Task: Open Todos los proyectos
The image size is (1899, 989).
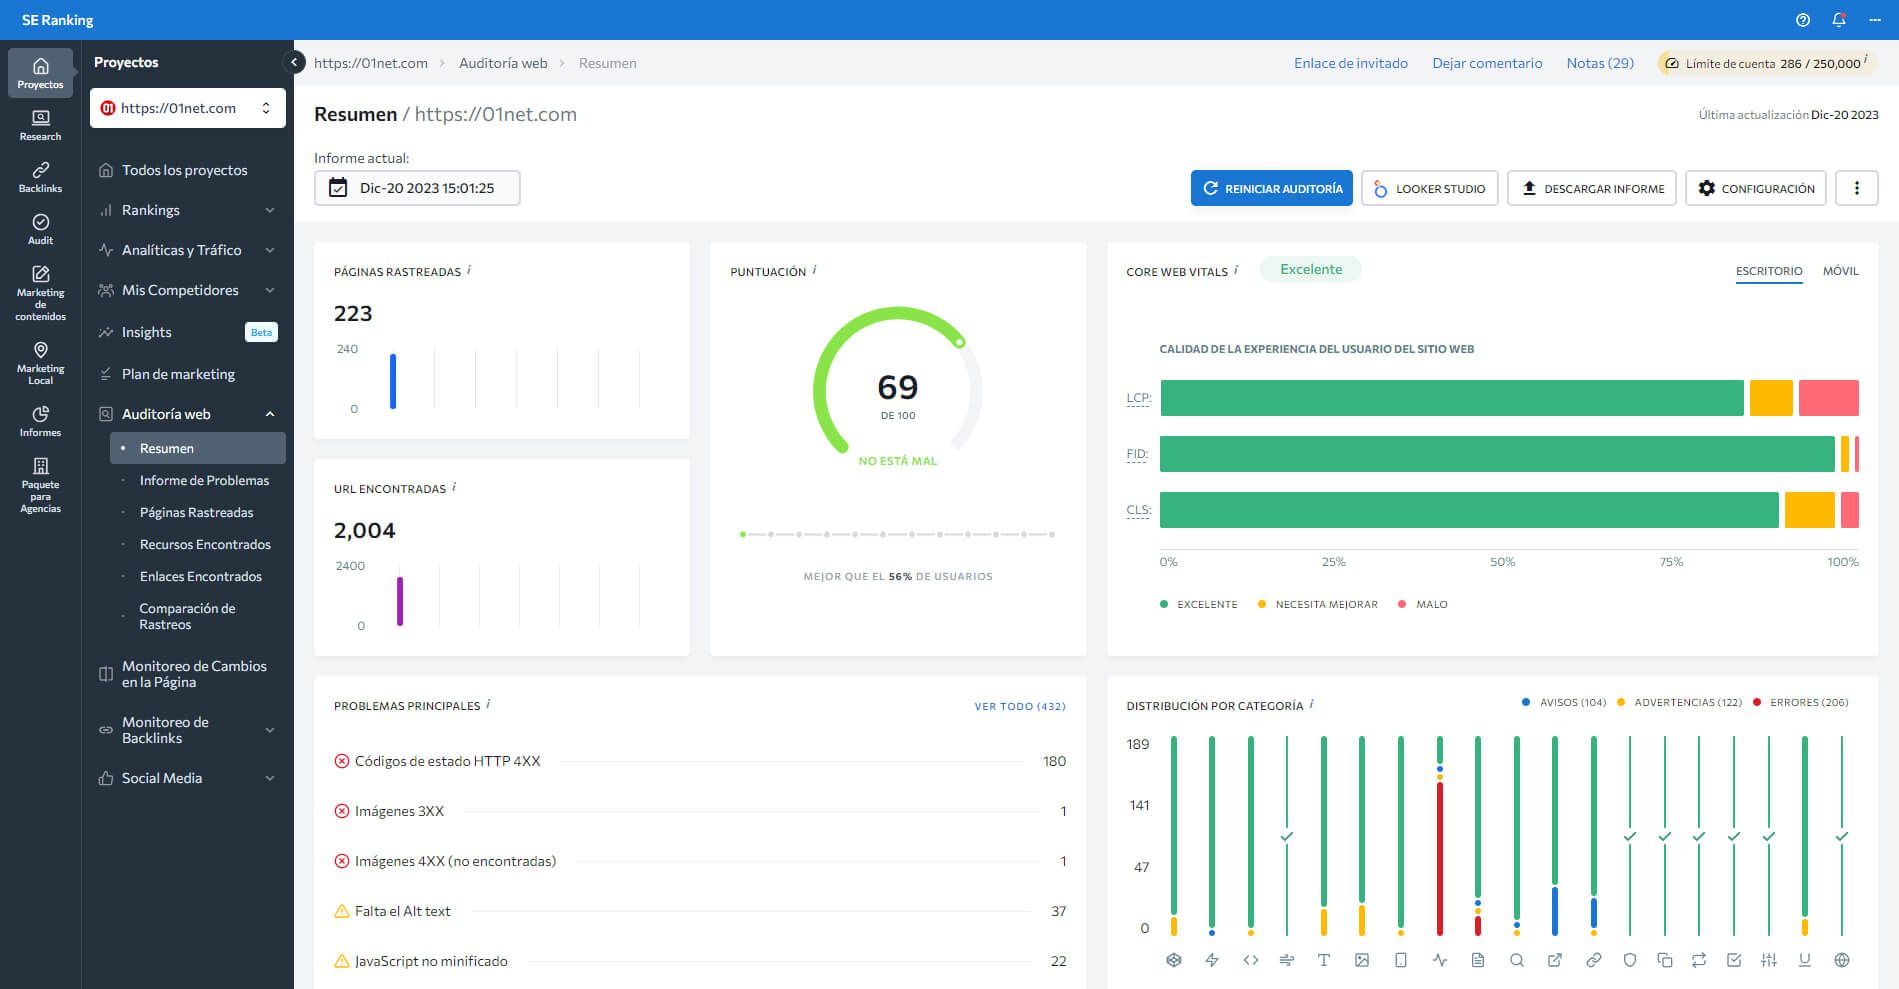Action: coord(187,170)
